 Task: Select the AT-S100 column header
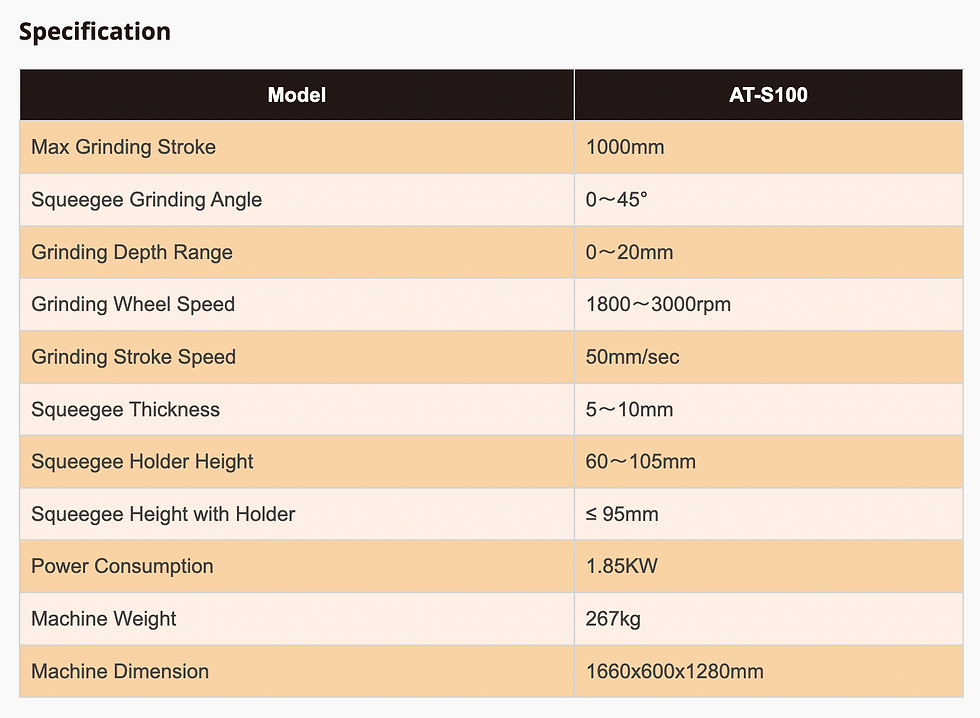[x=768, y=96]
